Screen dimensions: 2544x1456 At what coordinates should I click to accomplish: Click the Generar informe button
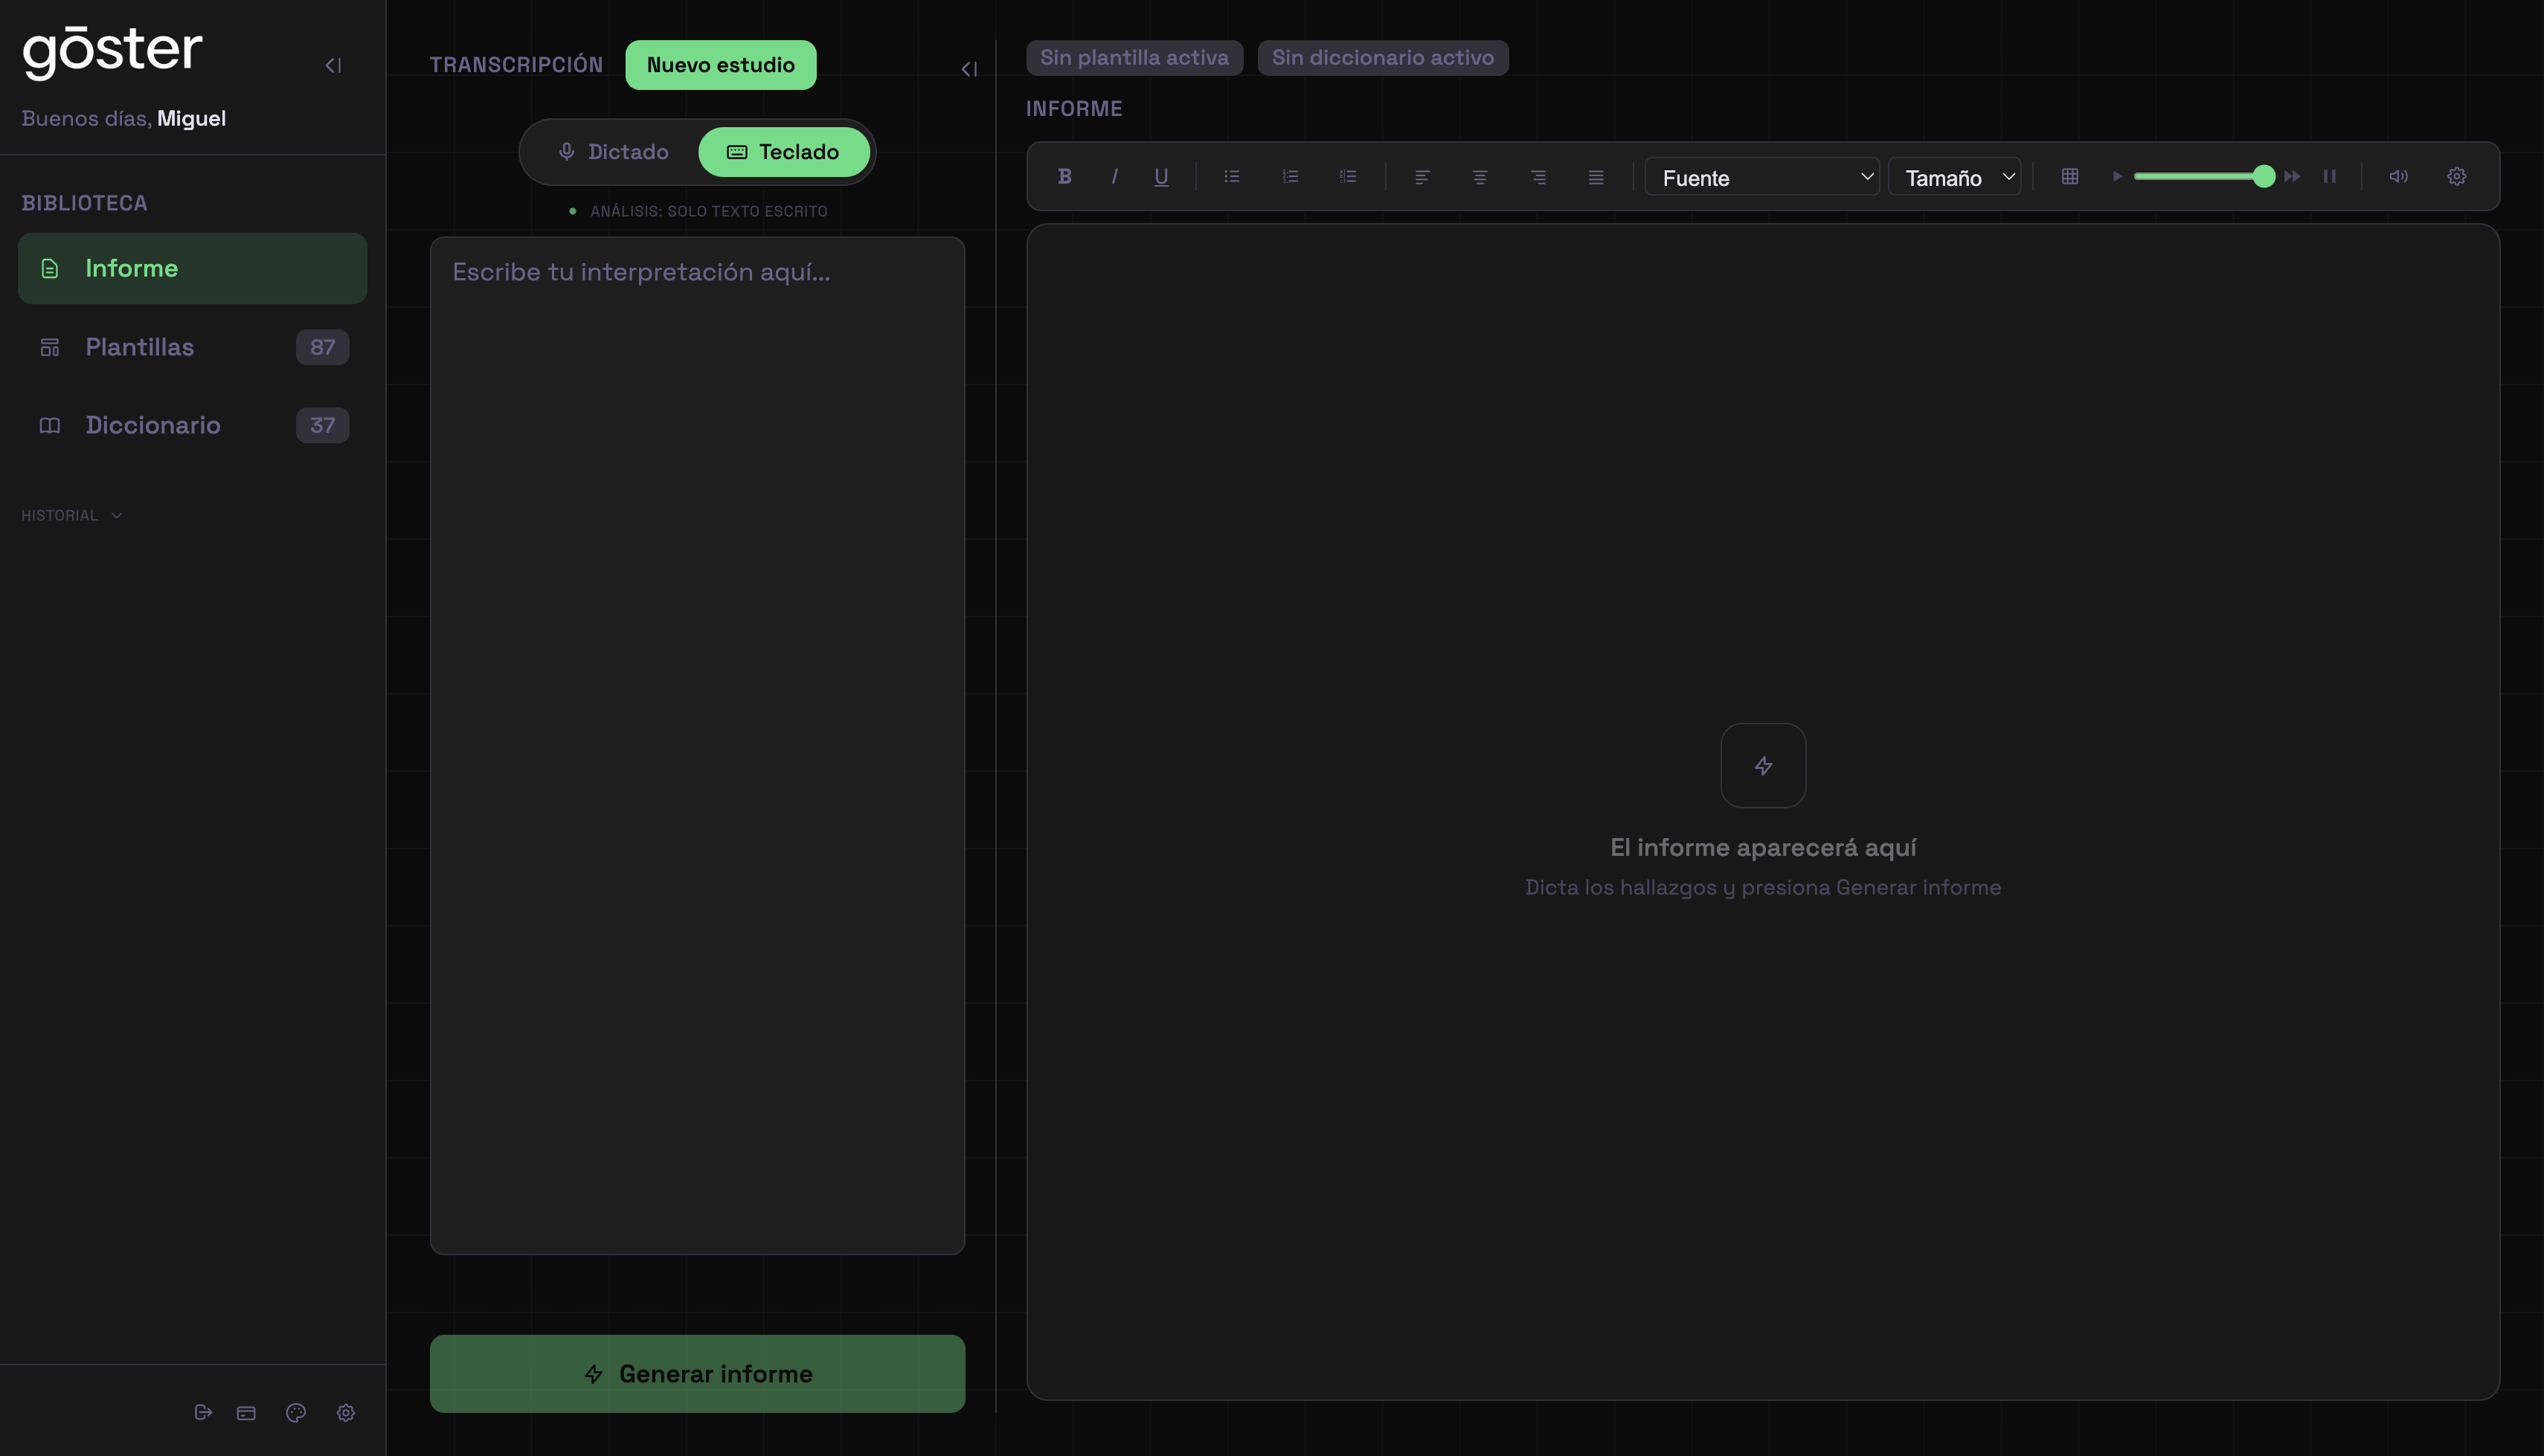coord(697,1374)
